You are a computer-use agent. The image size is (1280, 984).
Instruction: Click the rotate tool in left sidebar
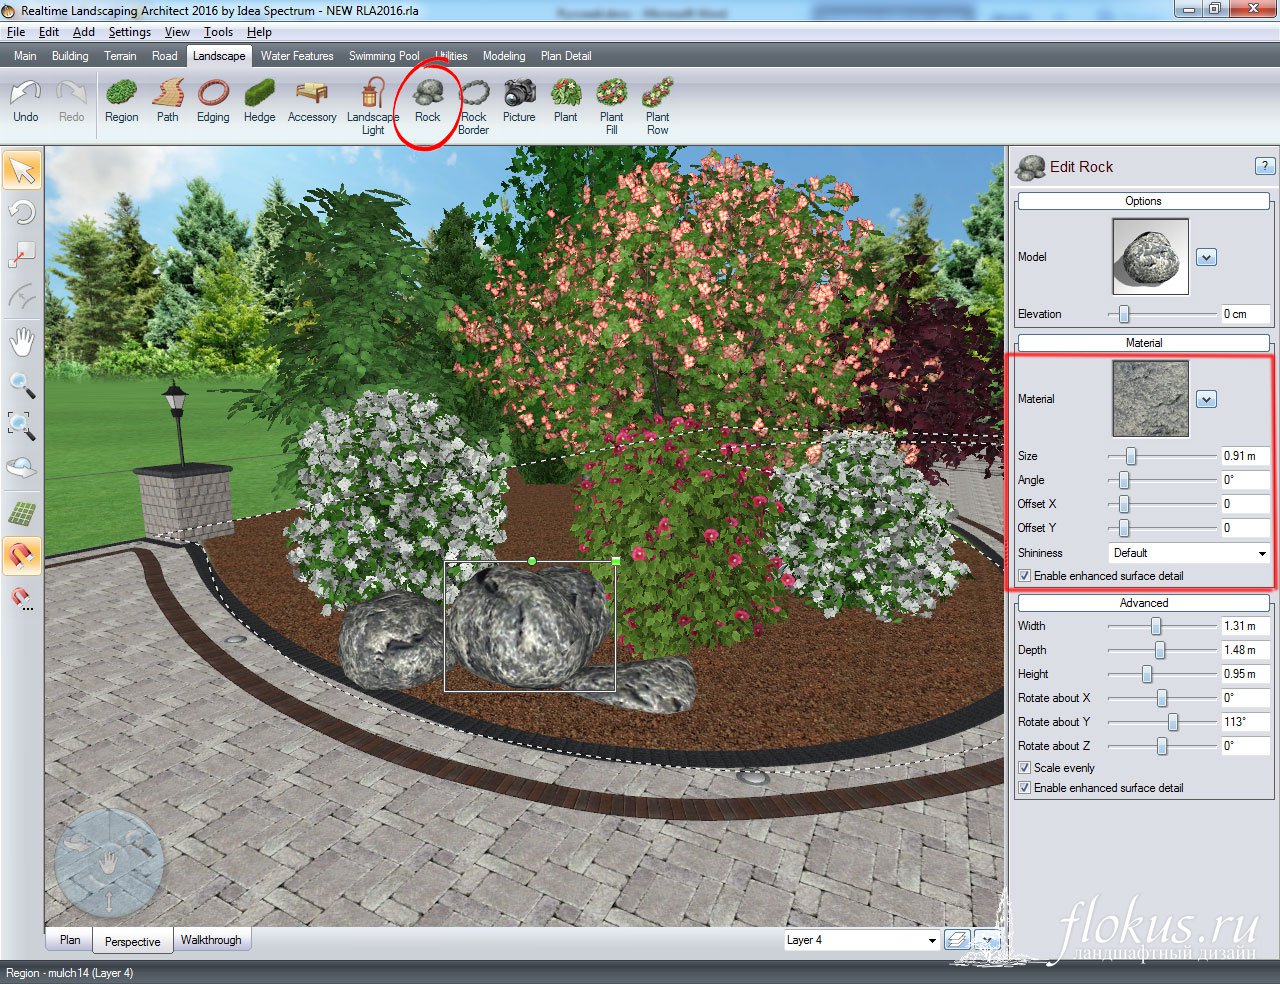coord(22,212)
